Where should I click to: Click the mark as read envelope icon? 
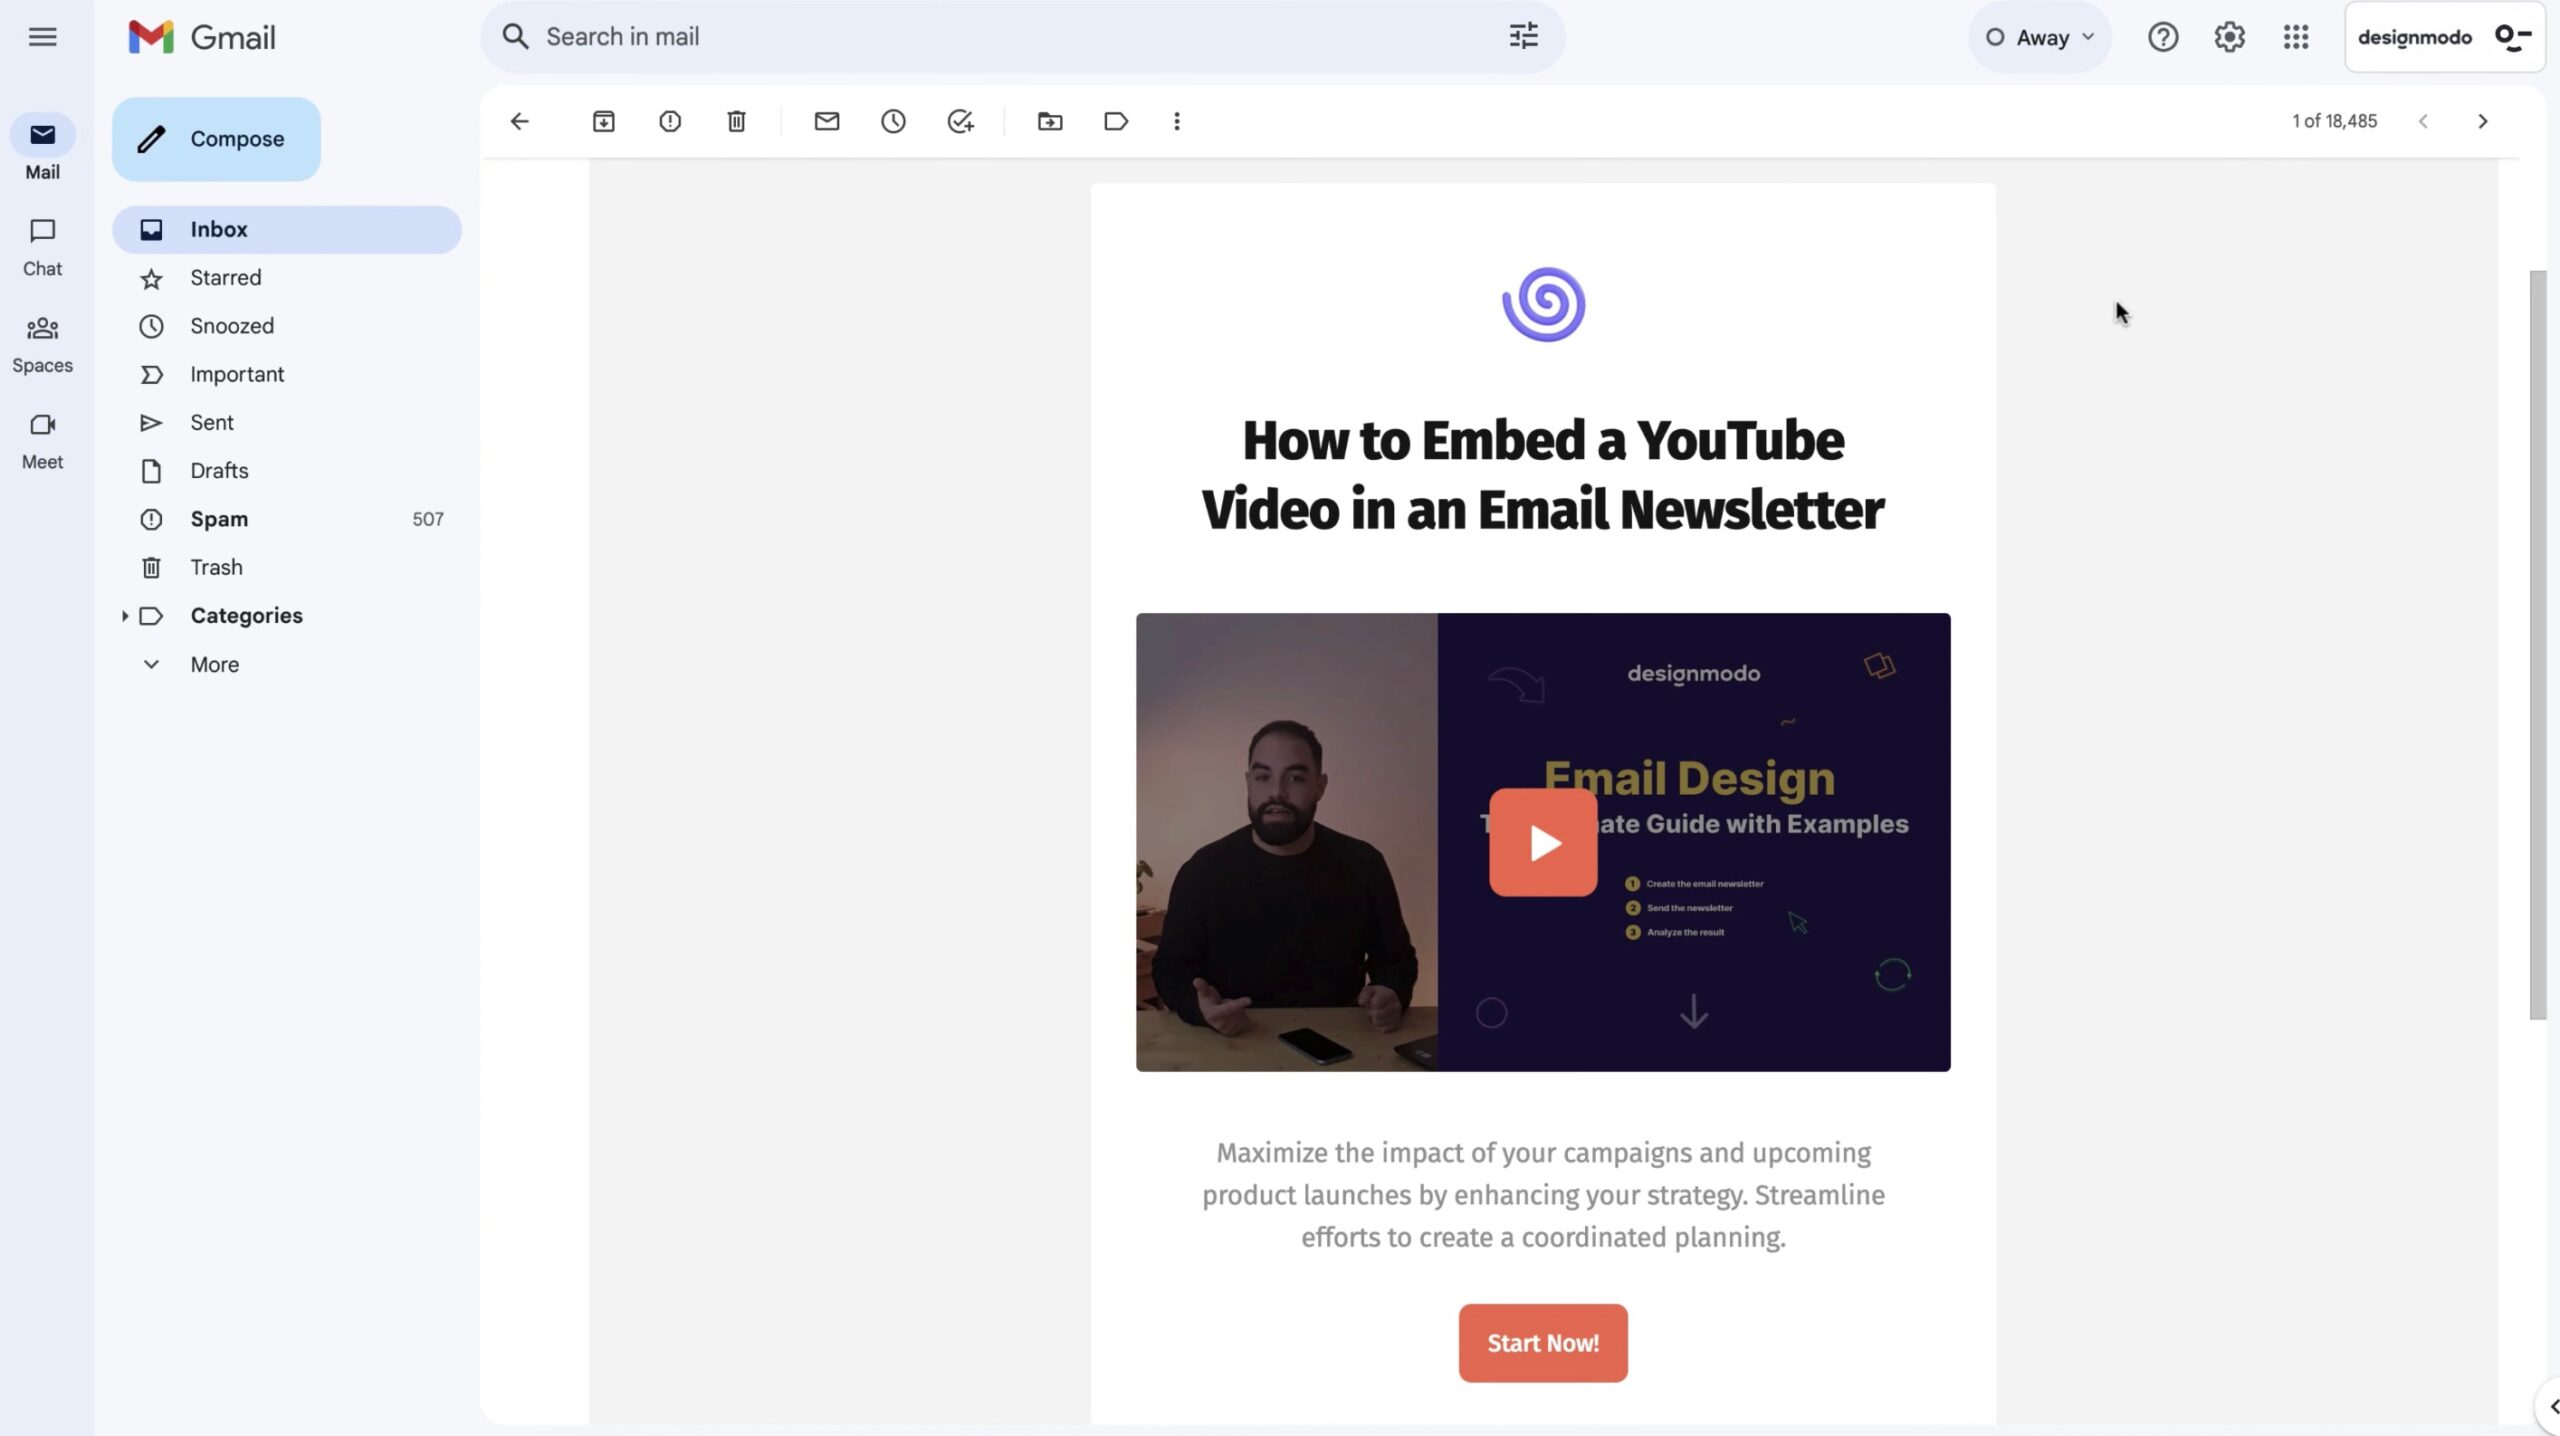coord(825,120)
